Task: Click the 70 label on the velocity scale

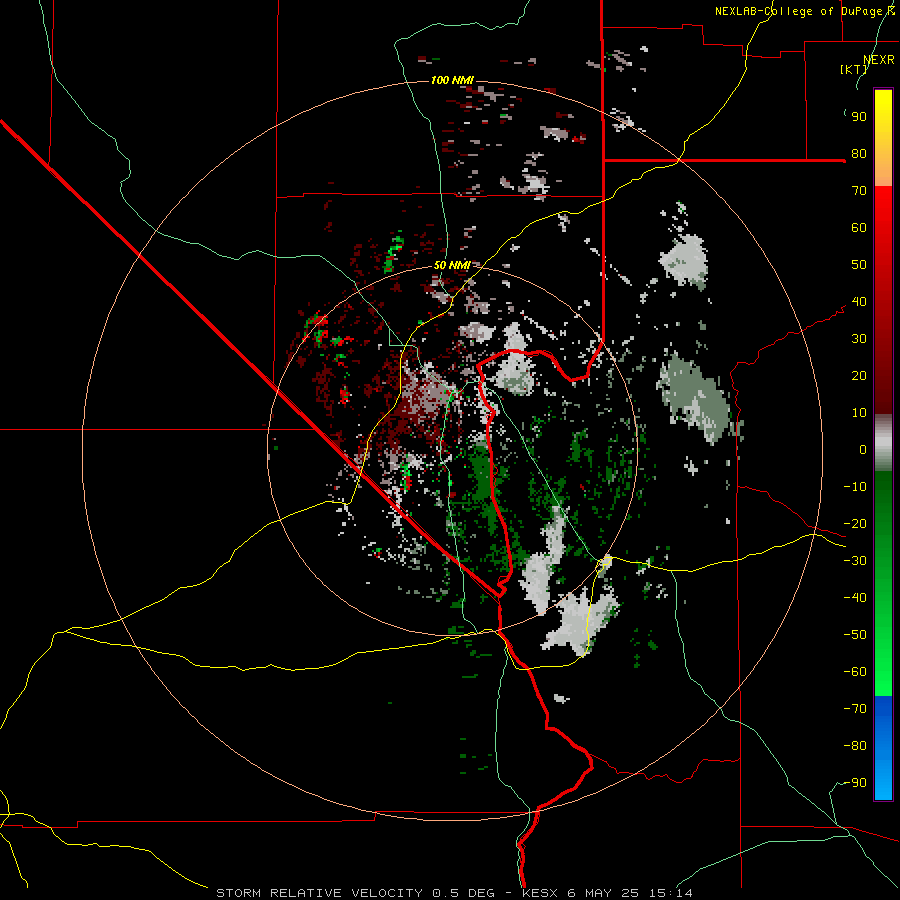Action: point(859,191)
